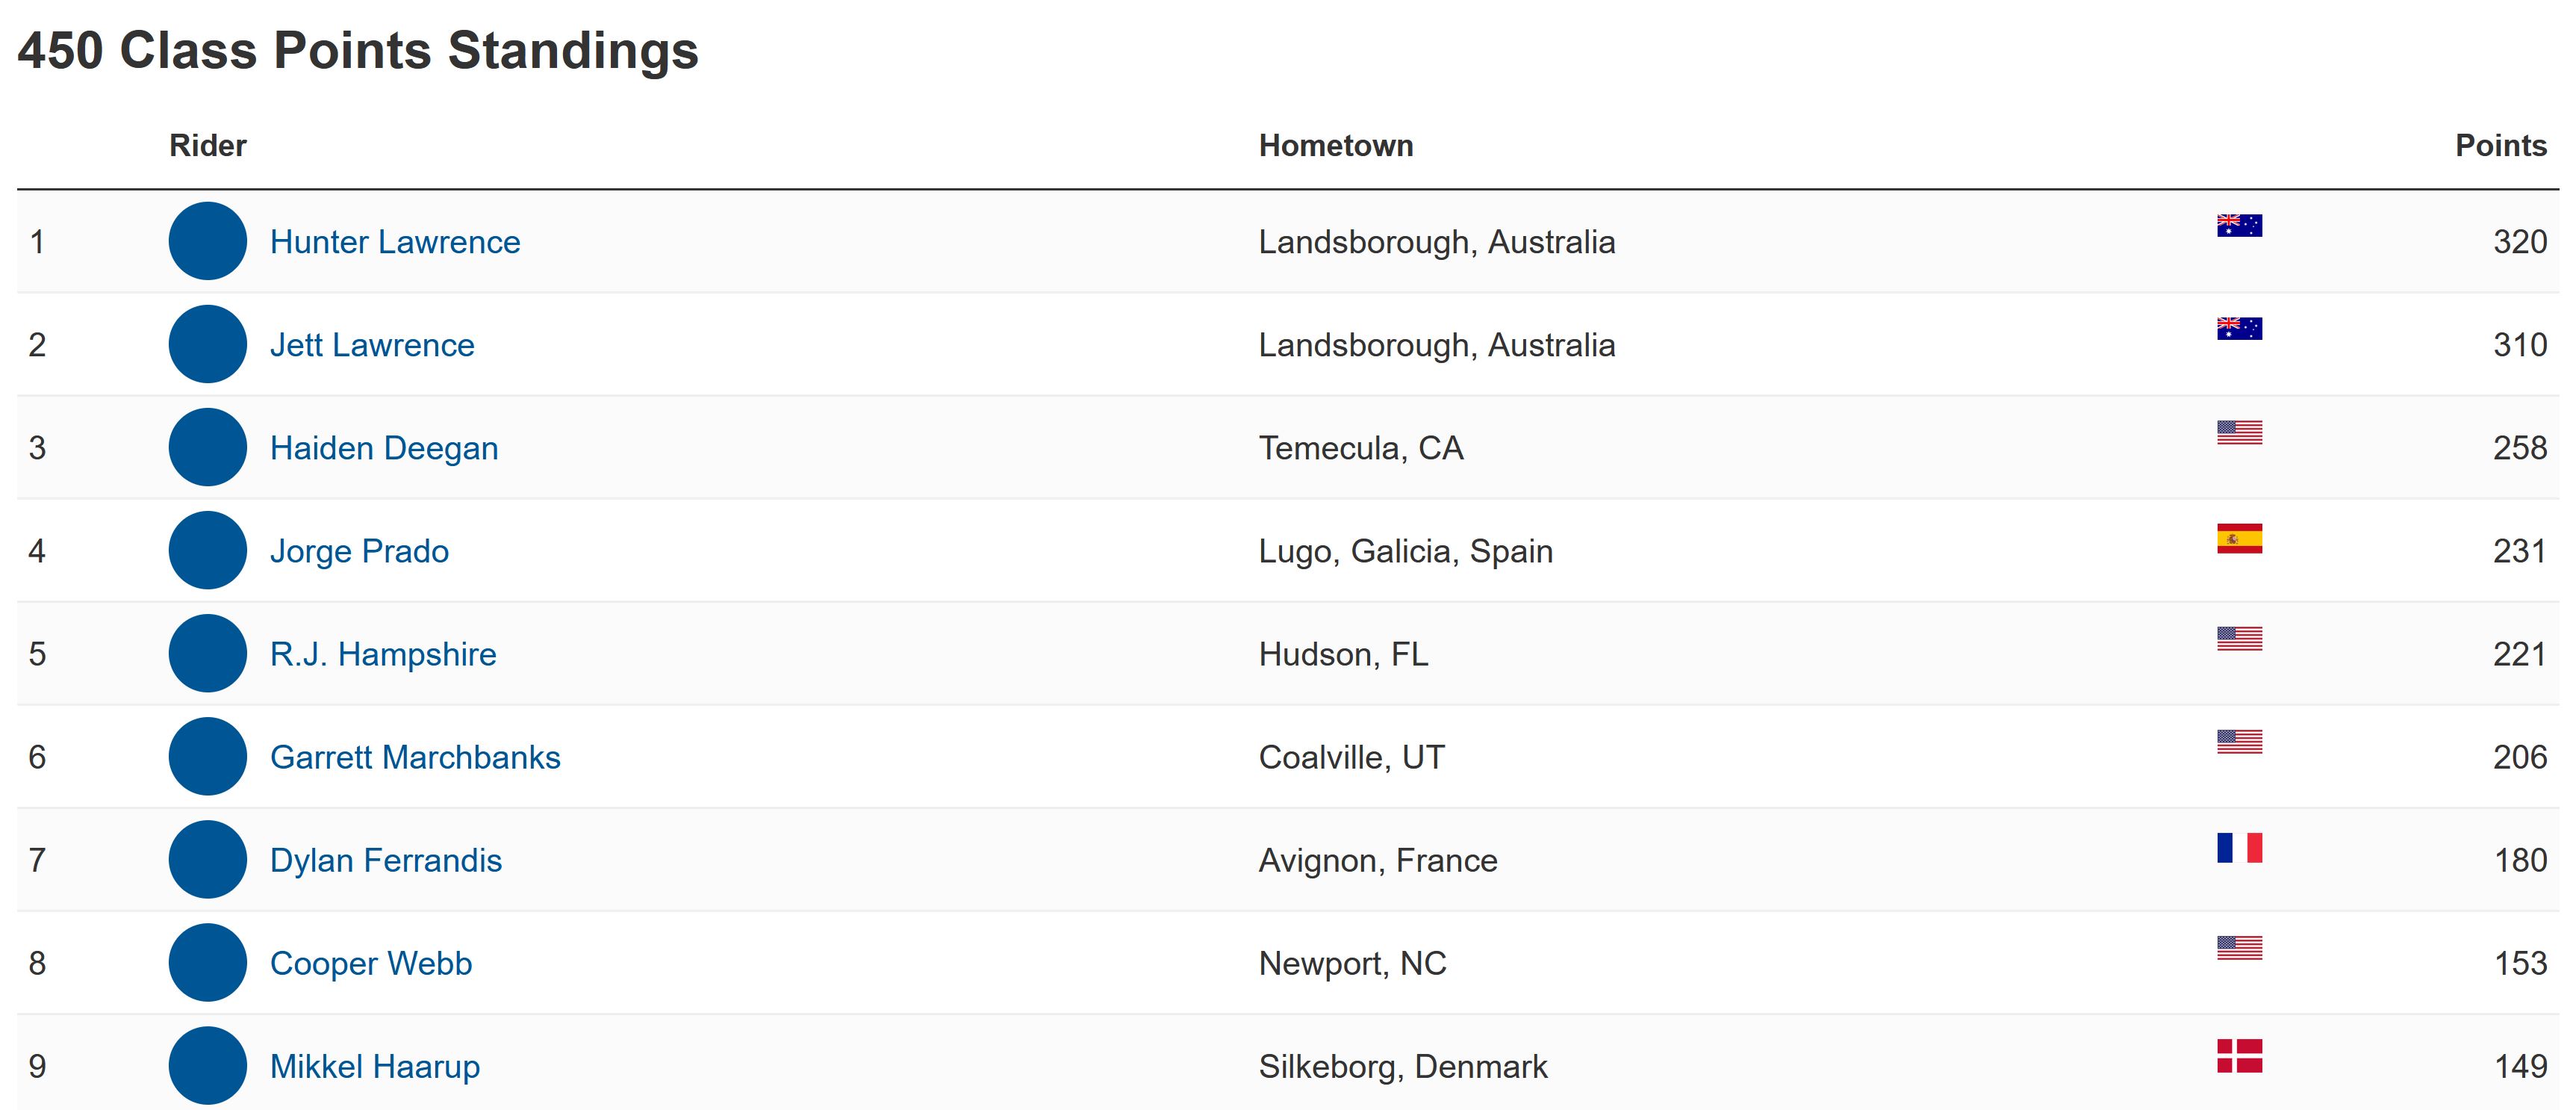Click the R.J. Hampshire name link
Image resolution: width=2576 pixels, height=1110 pixels.
click(x=383, y=654)
